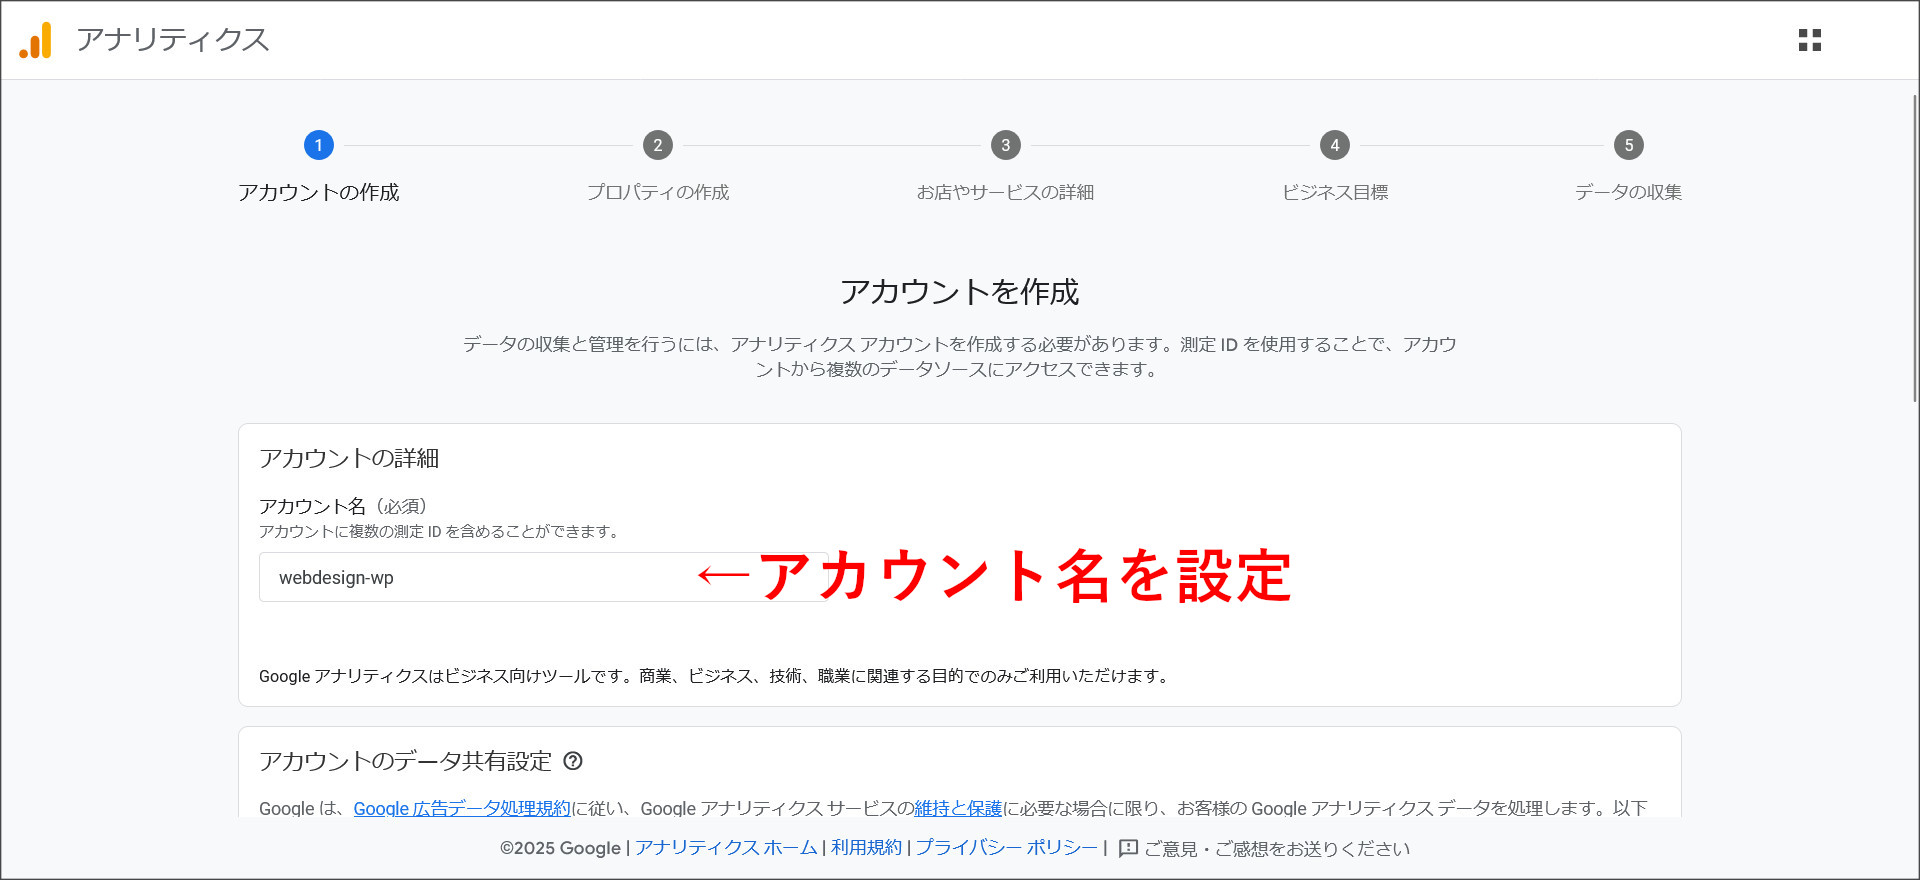
Task: Select step 5 データの収集
Action: (1628, 166)
